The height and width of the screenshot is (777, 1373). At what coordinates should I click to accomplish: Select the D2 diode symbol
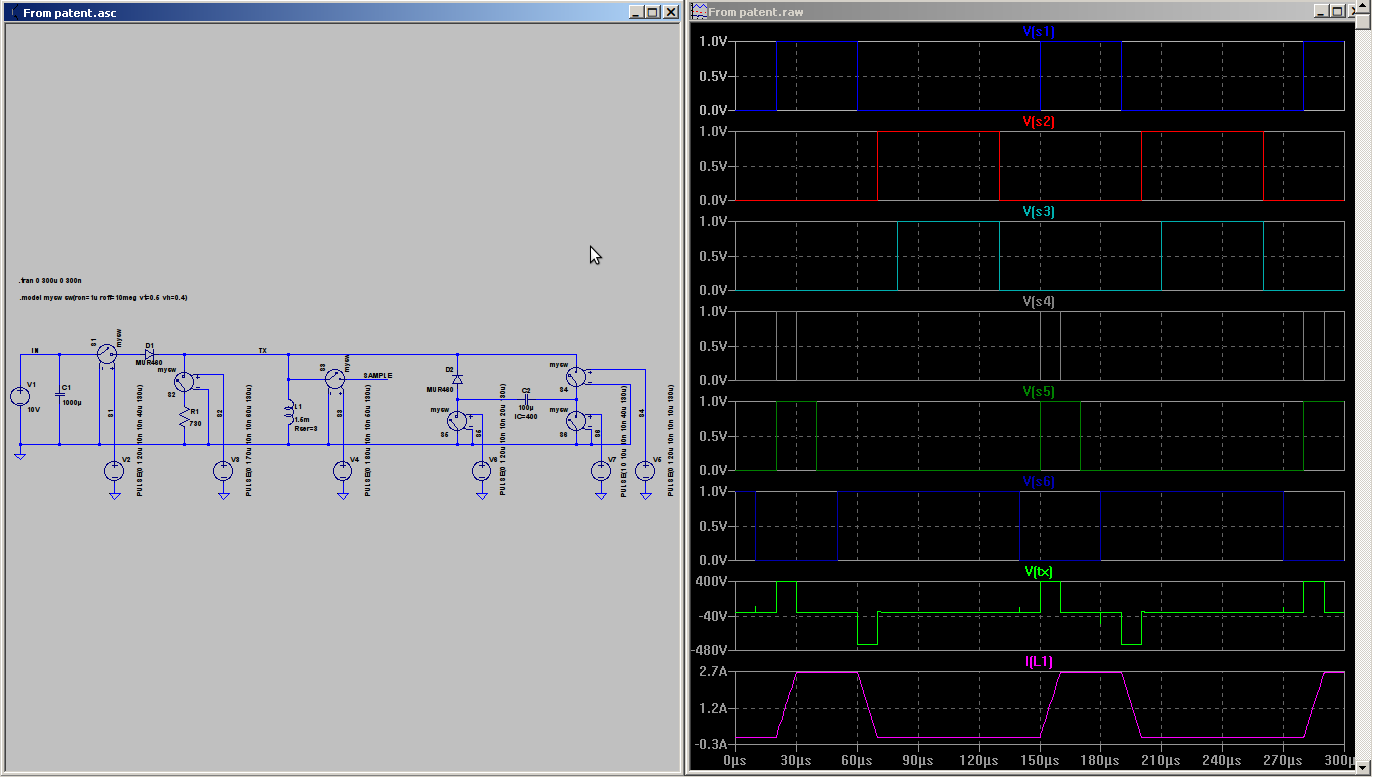[x=457, y=379]
